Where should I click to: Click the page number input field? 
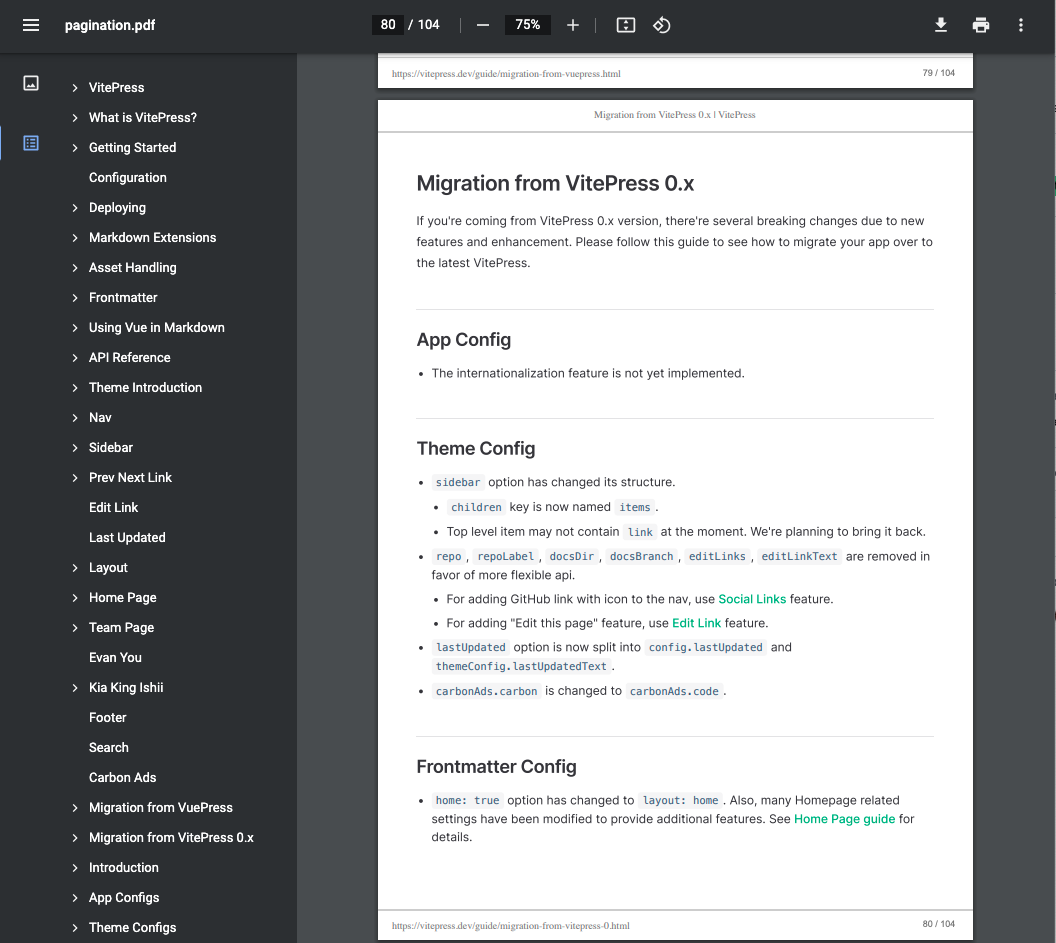pos(388,24)
